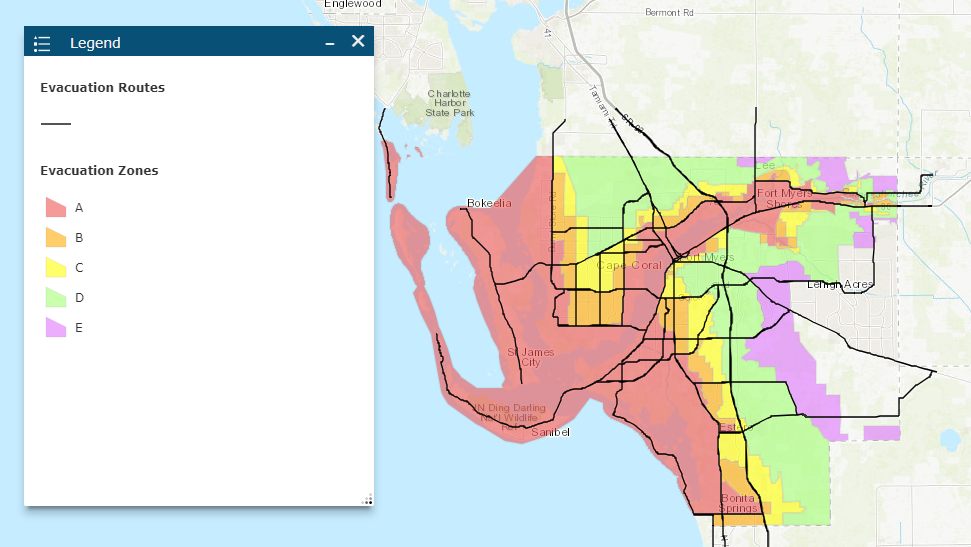
Task: Close the Legend panel
Action: tap(358, 41)
